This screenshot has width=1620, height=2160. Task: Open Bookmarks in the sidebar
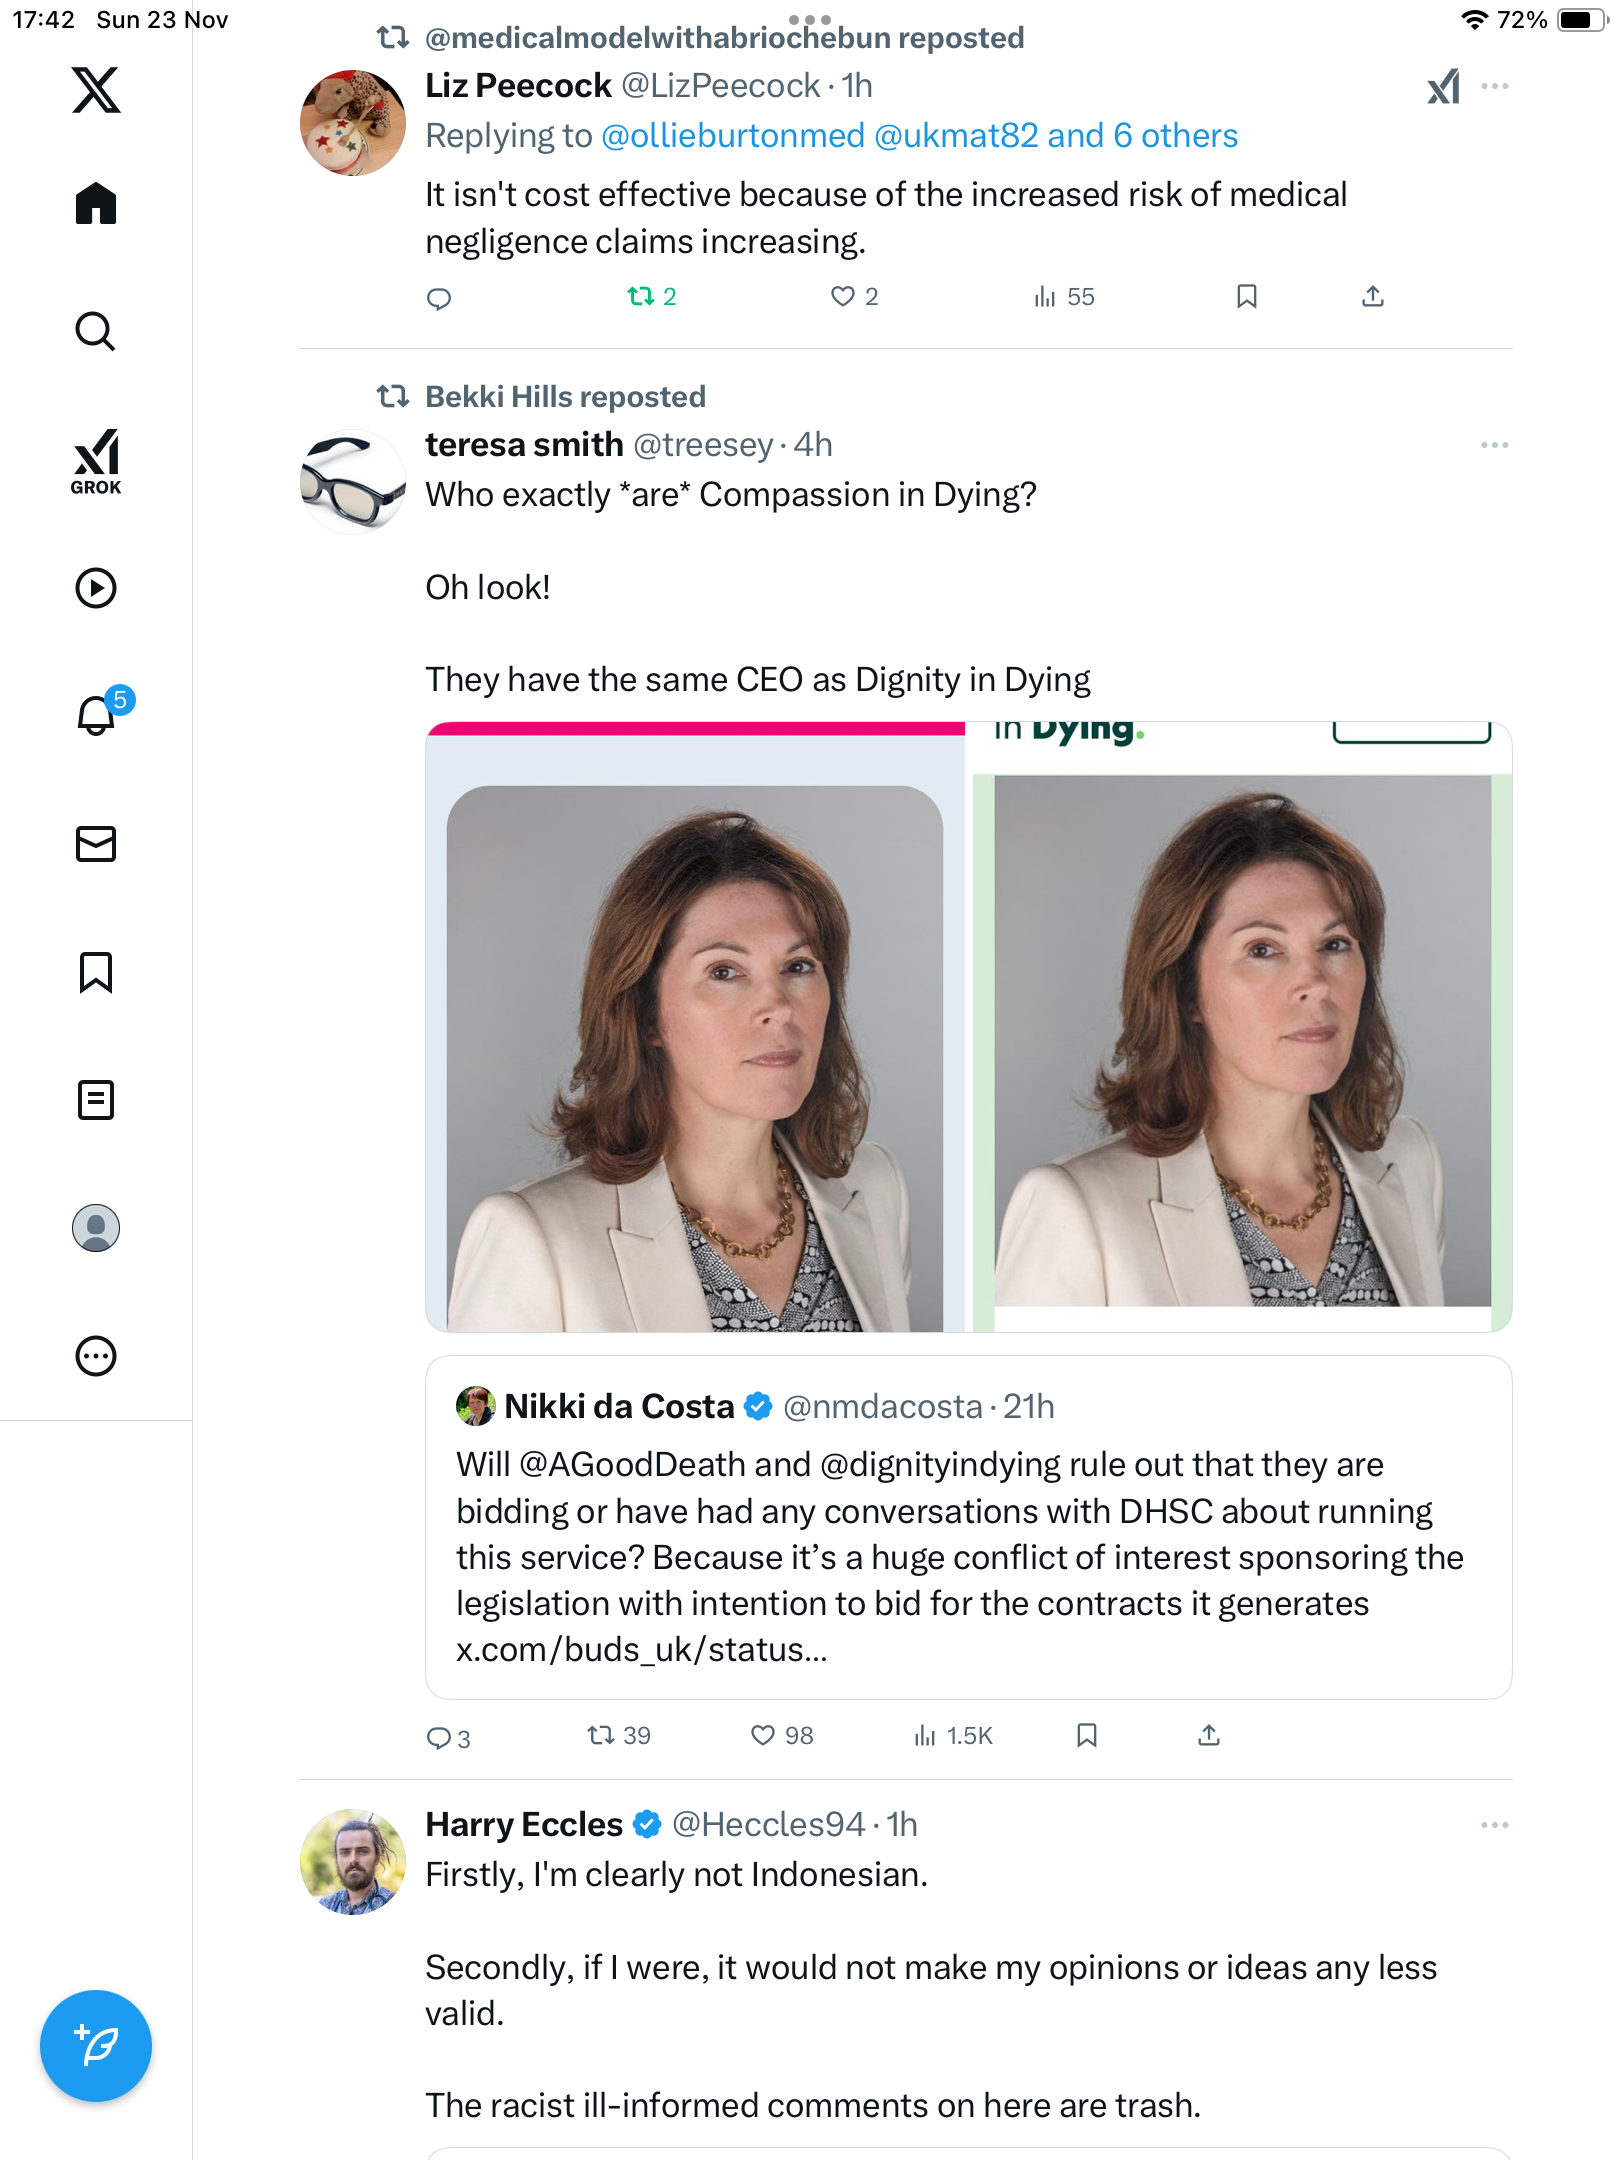point(96,972)
